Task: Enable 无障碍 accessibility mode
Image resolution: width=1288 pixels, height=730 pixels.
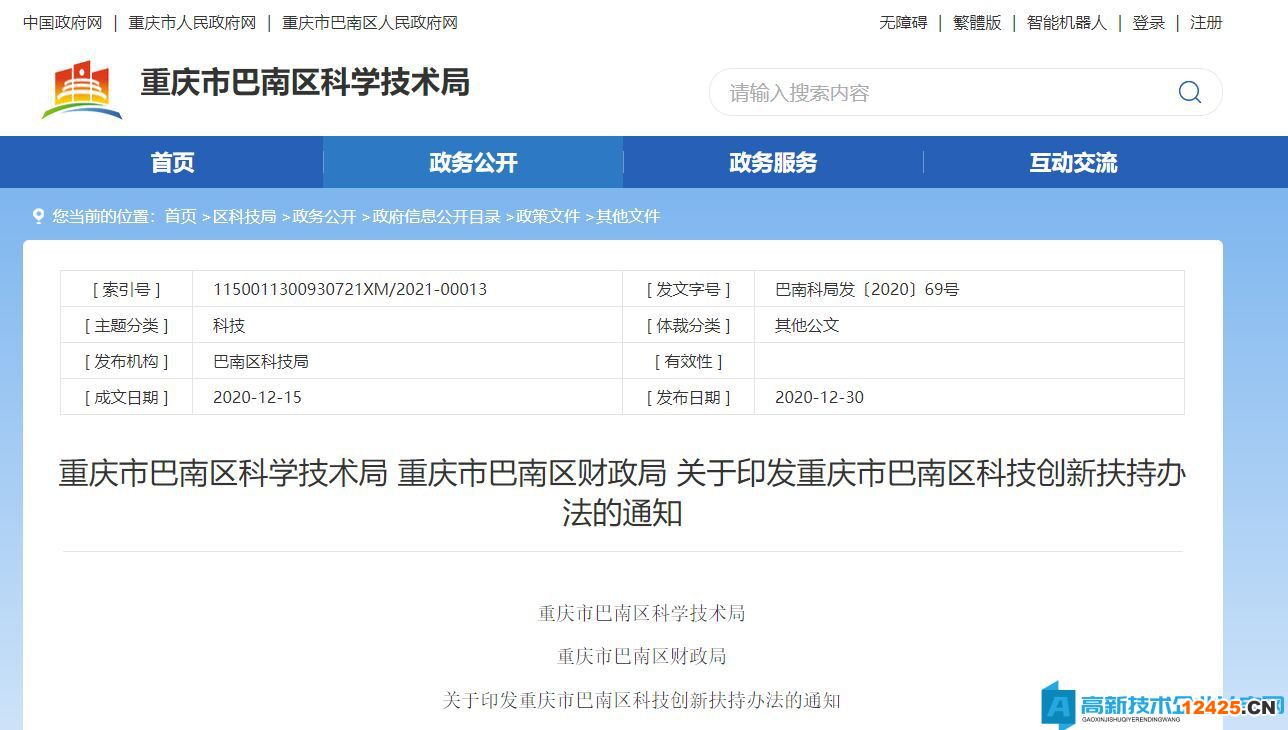Action: click(x=903, y=22)
